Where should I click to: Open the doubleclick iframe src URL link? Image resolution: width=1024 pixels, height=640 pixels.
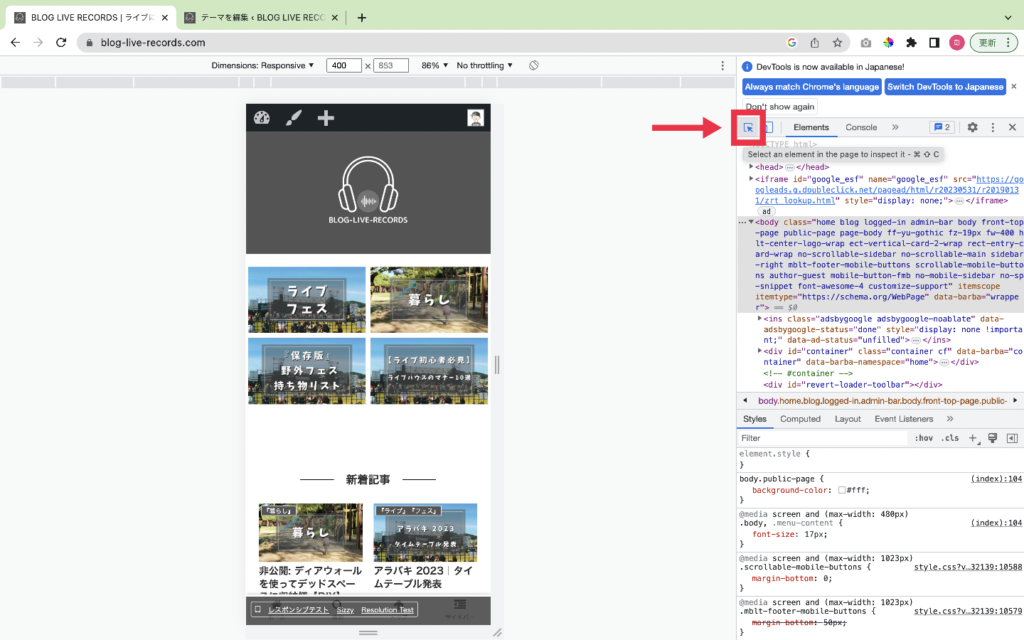pyautogui.click(x=888, y=190)
